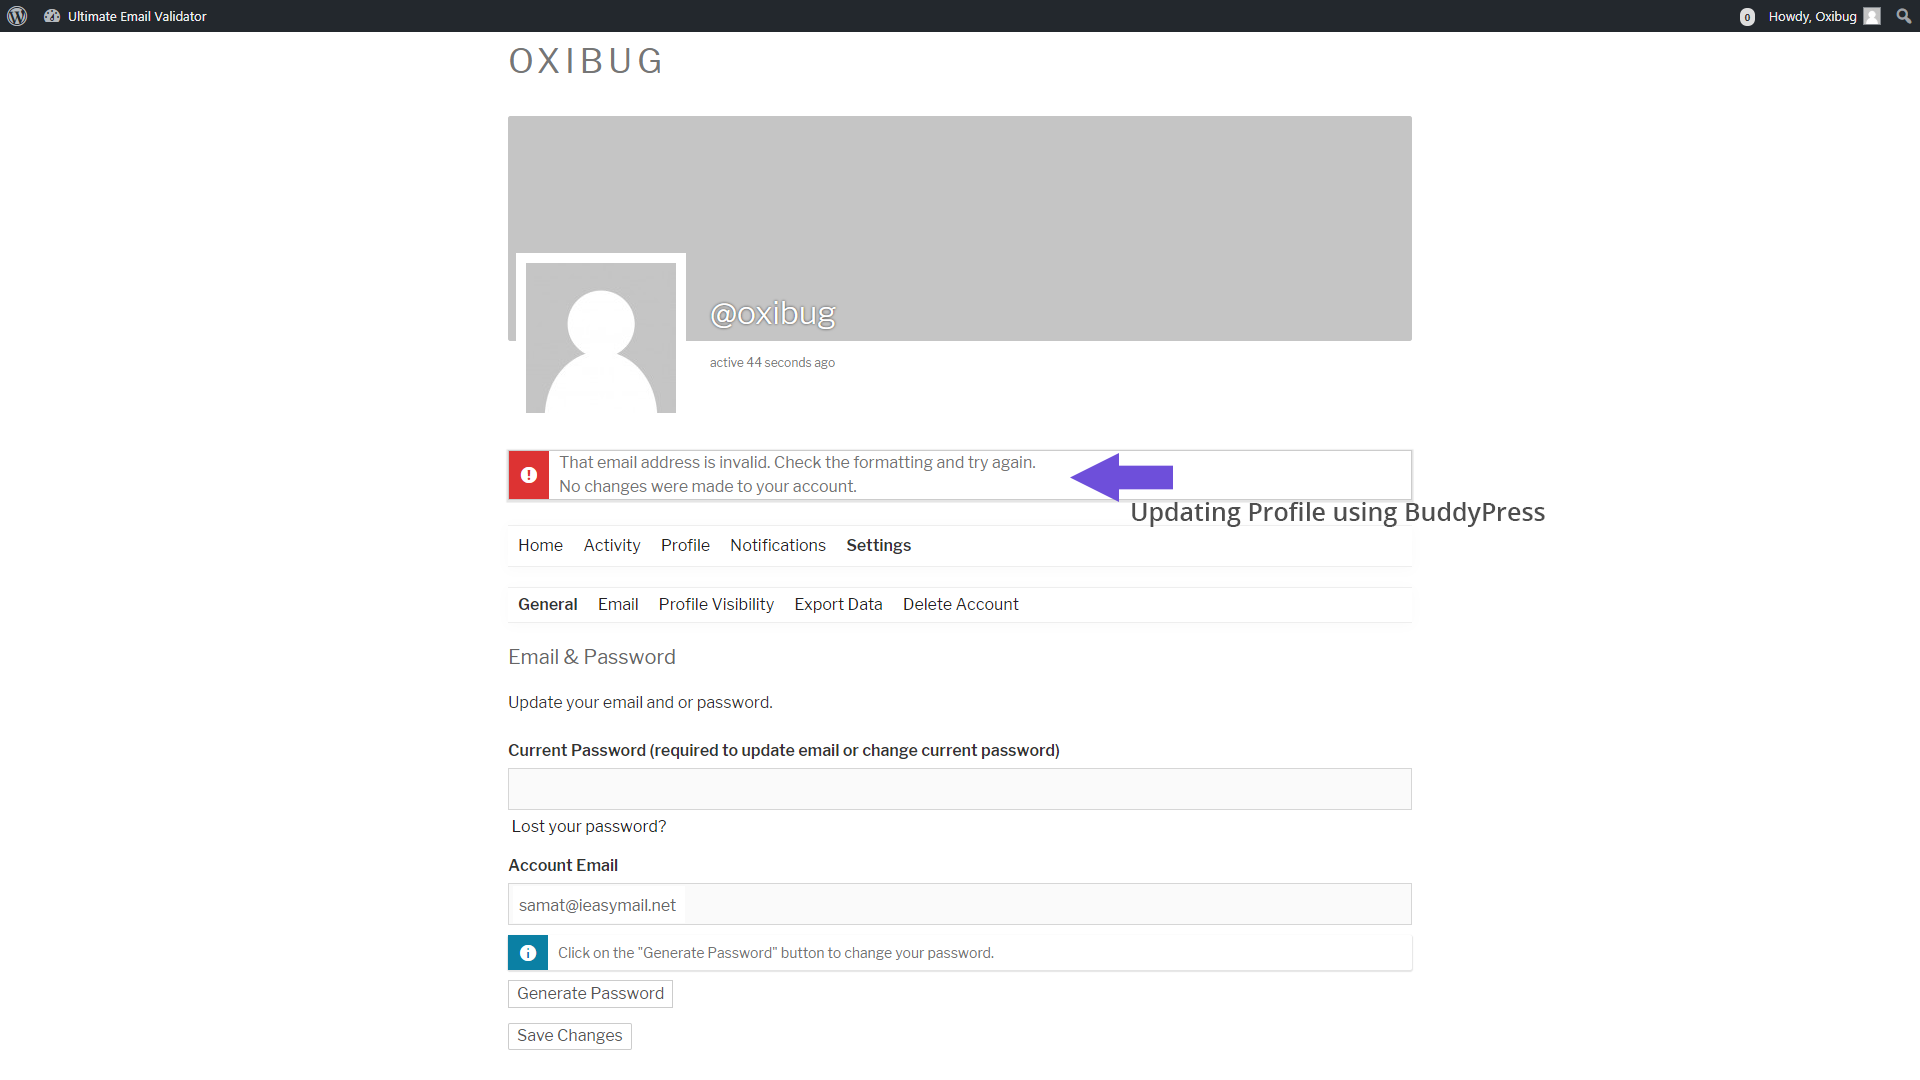
Task: Click the WordPress logo in admin bar
Action: (17, 16)
